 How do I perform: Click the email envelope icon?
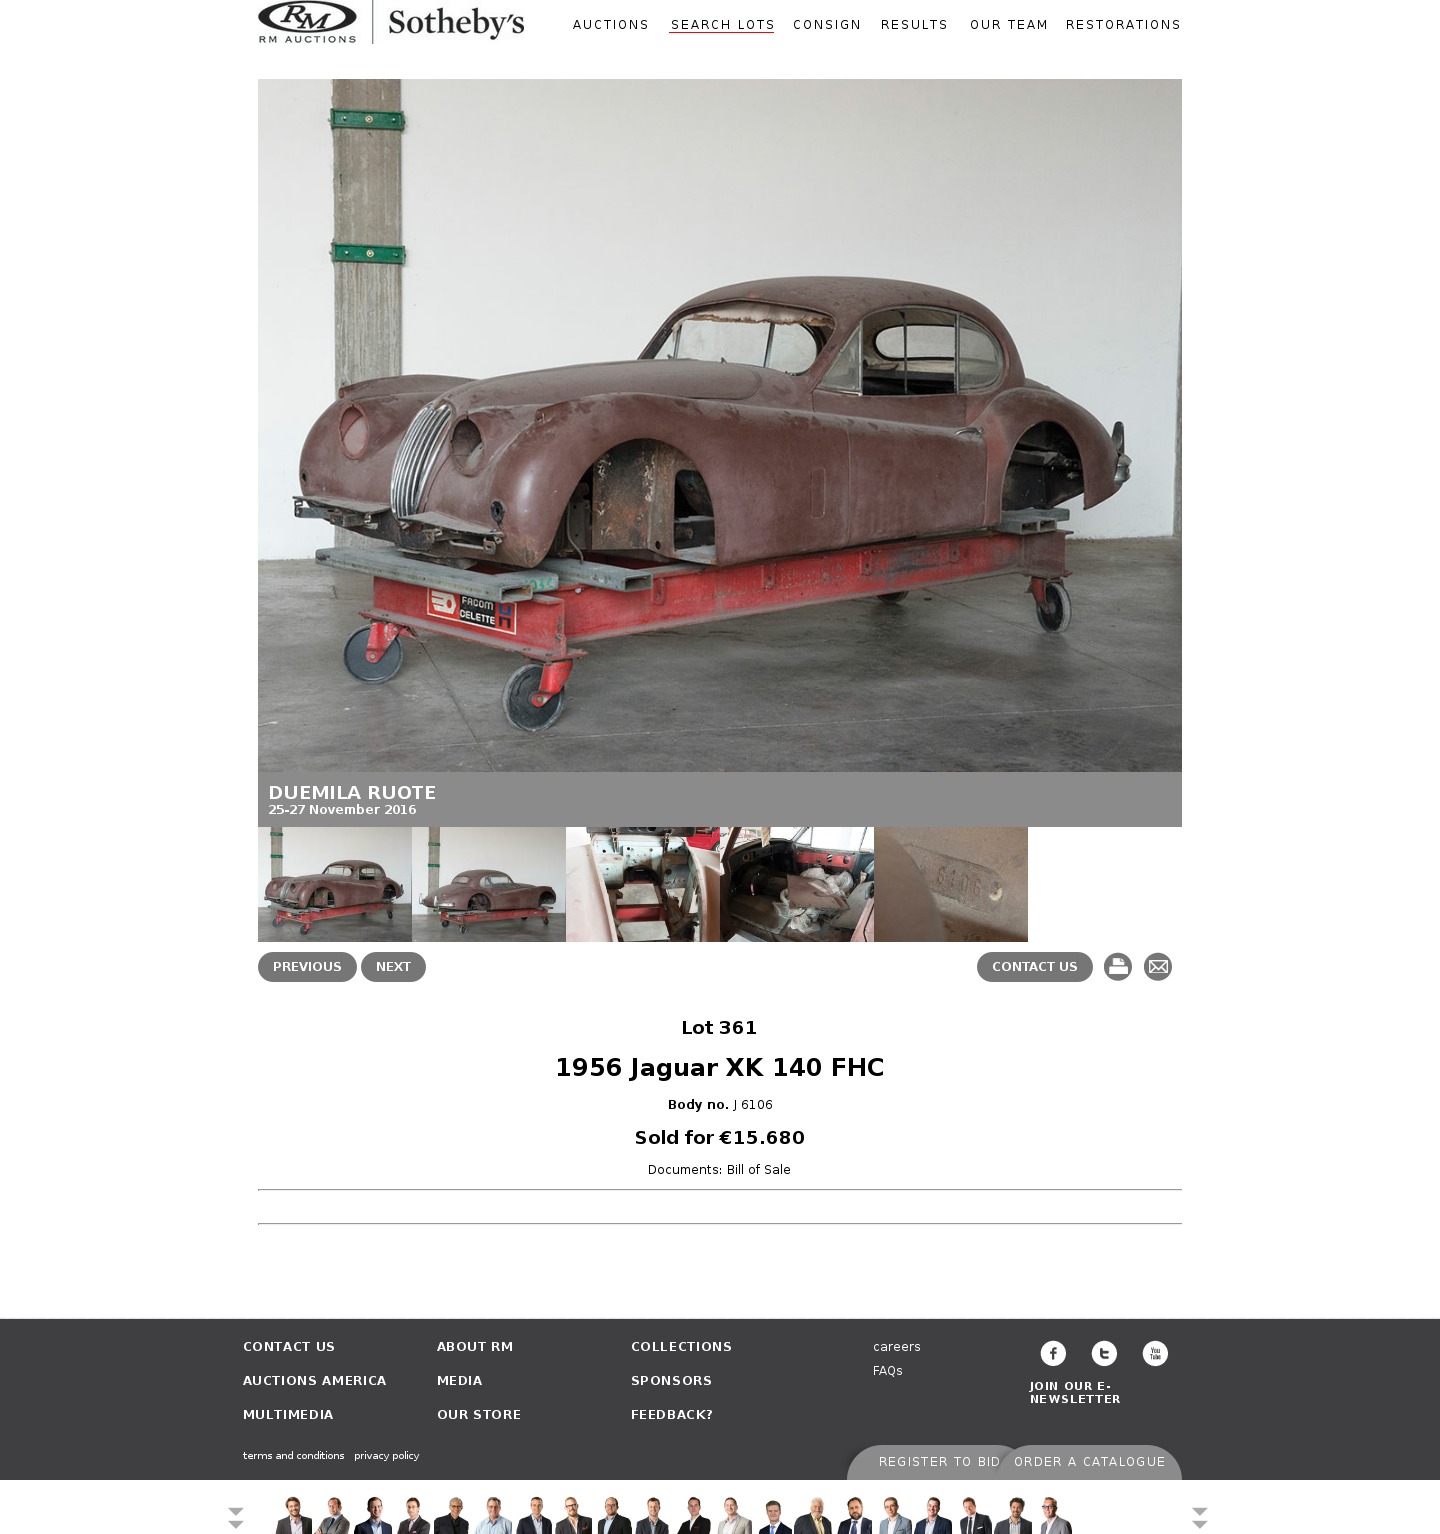click(x=1158, y=967)
